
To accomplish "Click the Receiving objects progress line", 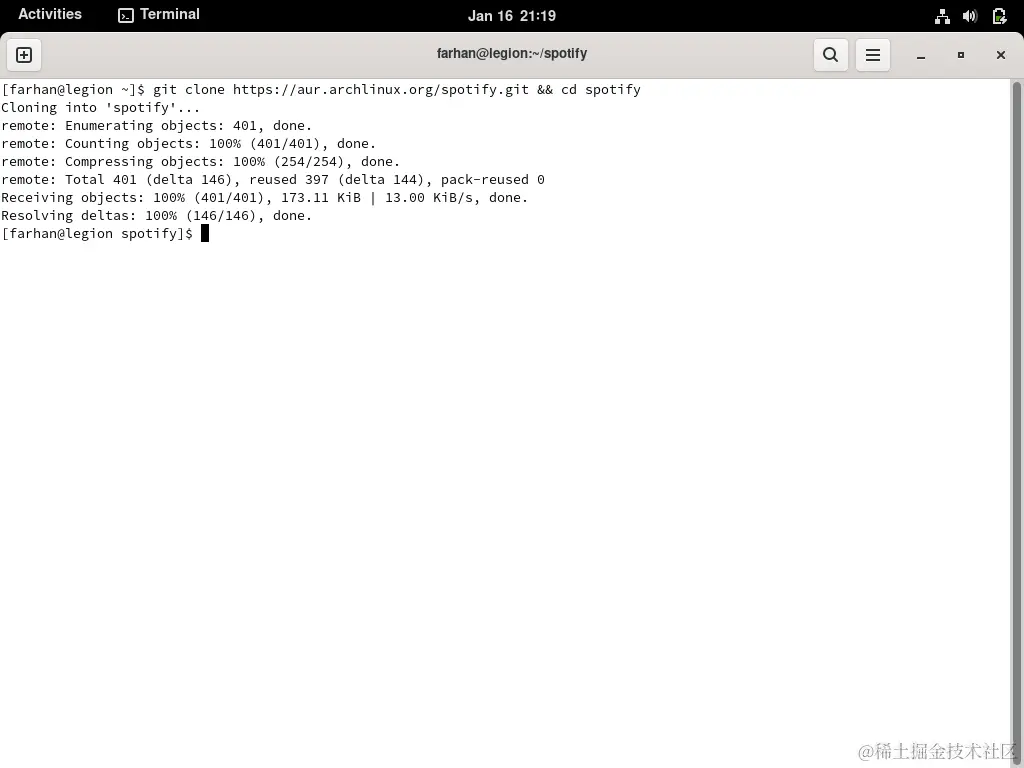I will (x=265, y=197).
